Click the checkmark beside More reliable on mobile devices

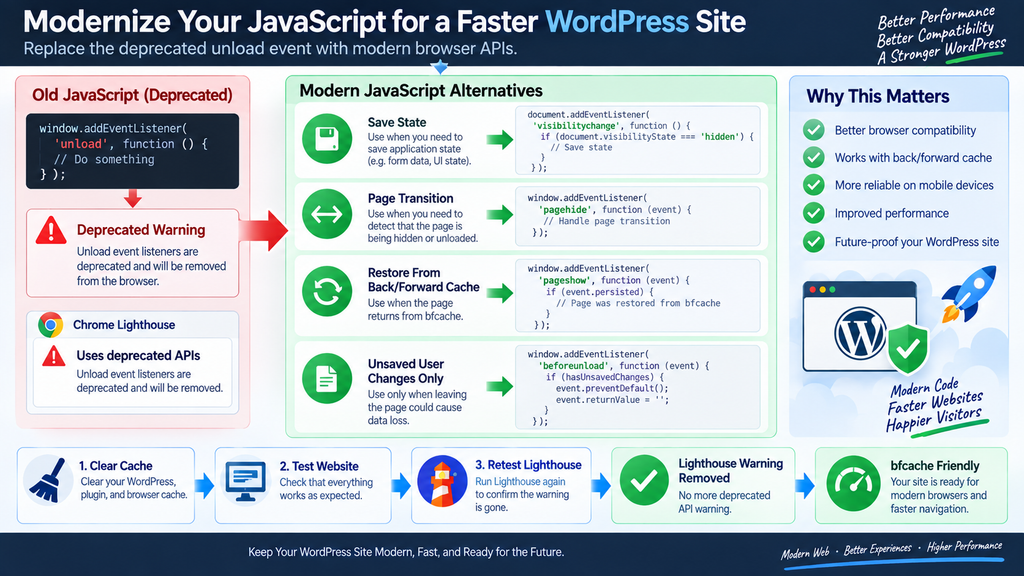(814, 185)
